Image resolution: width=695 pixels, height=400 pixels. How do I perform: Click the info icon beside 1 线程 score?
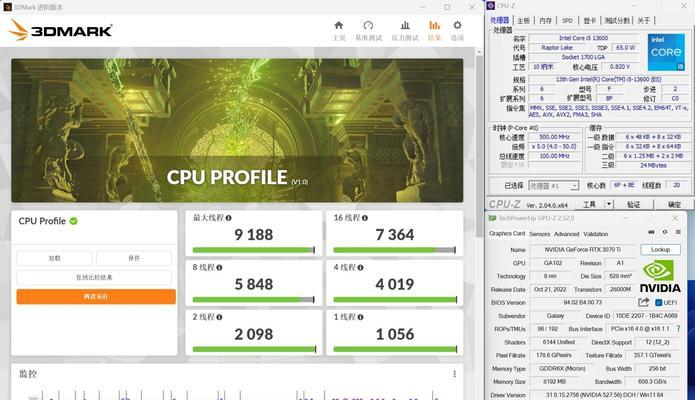click(360, 317)
